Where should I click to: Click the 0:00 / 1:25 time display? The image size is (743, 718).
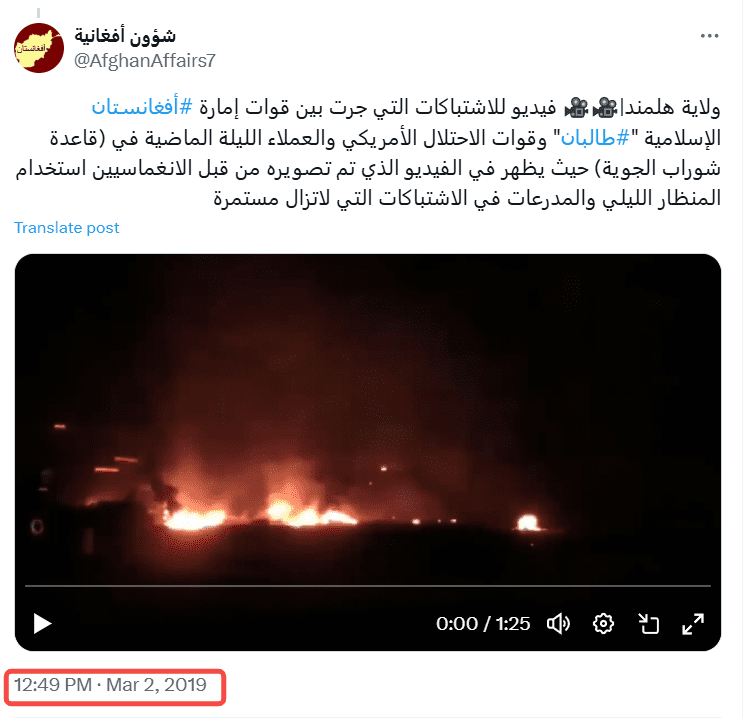[483, 624]
